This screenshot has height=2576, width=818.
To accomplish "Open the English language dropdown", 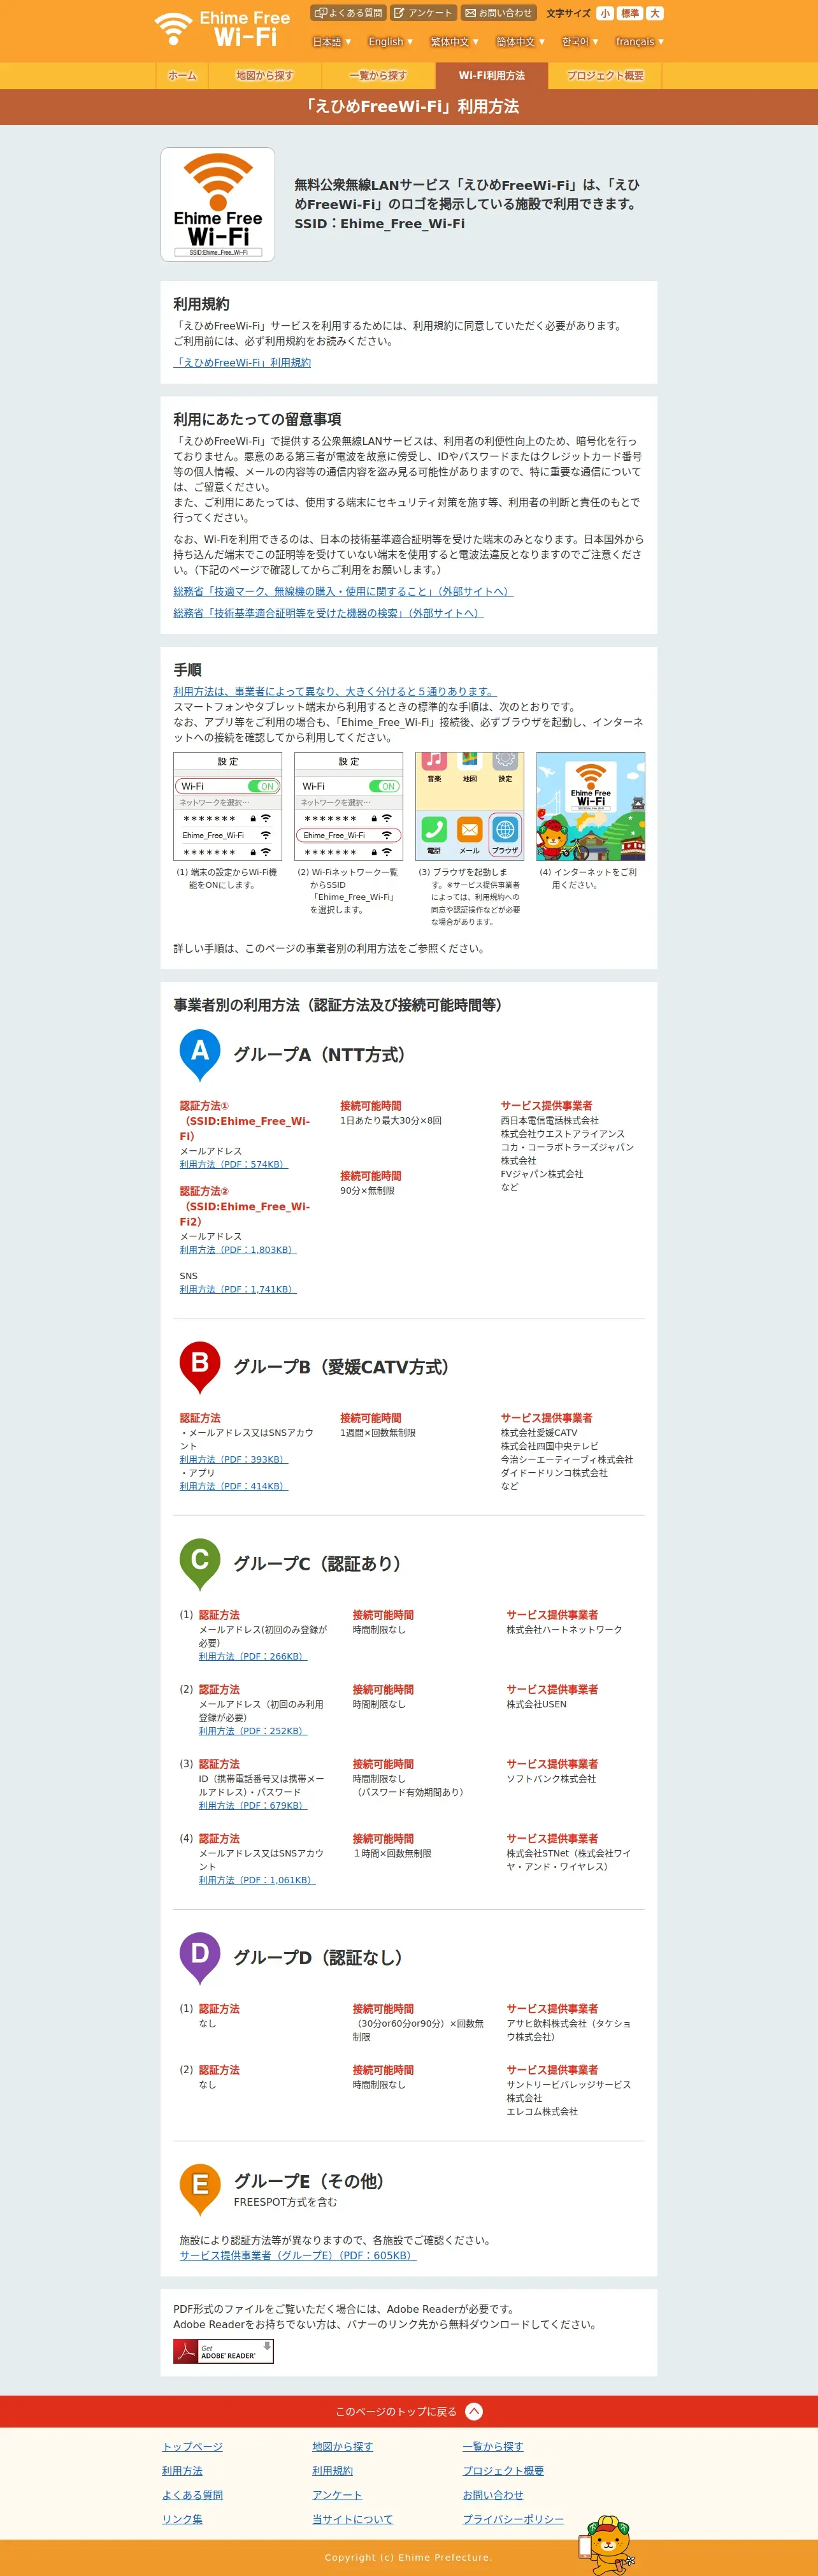I will (x=390, y=42).
